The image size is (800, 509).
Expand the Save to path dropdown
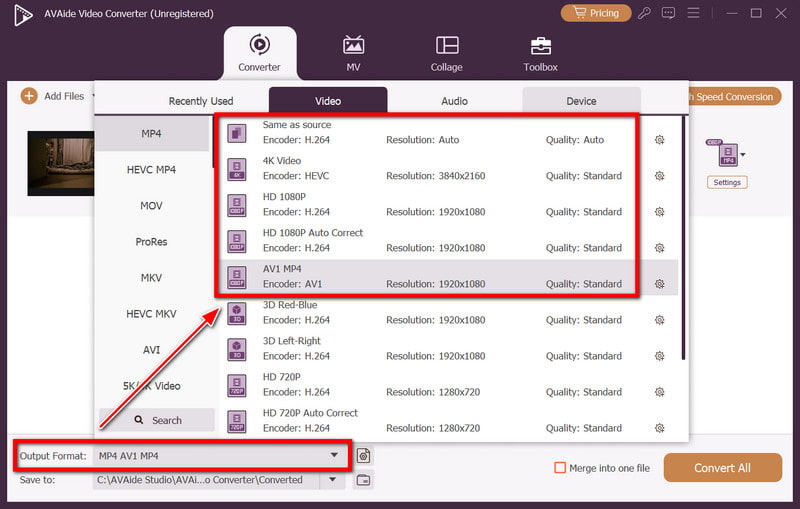click(333, 480)
